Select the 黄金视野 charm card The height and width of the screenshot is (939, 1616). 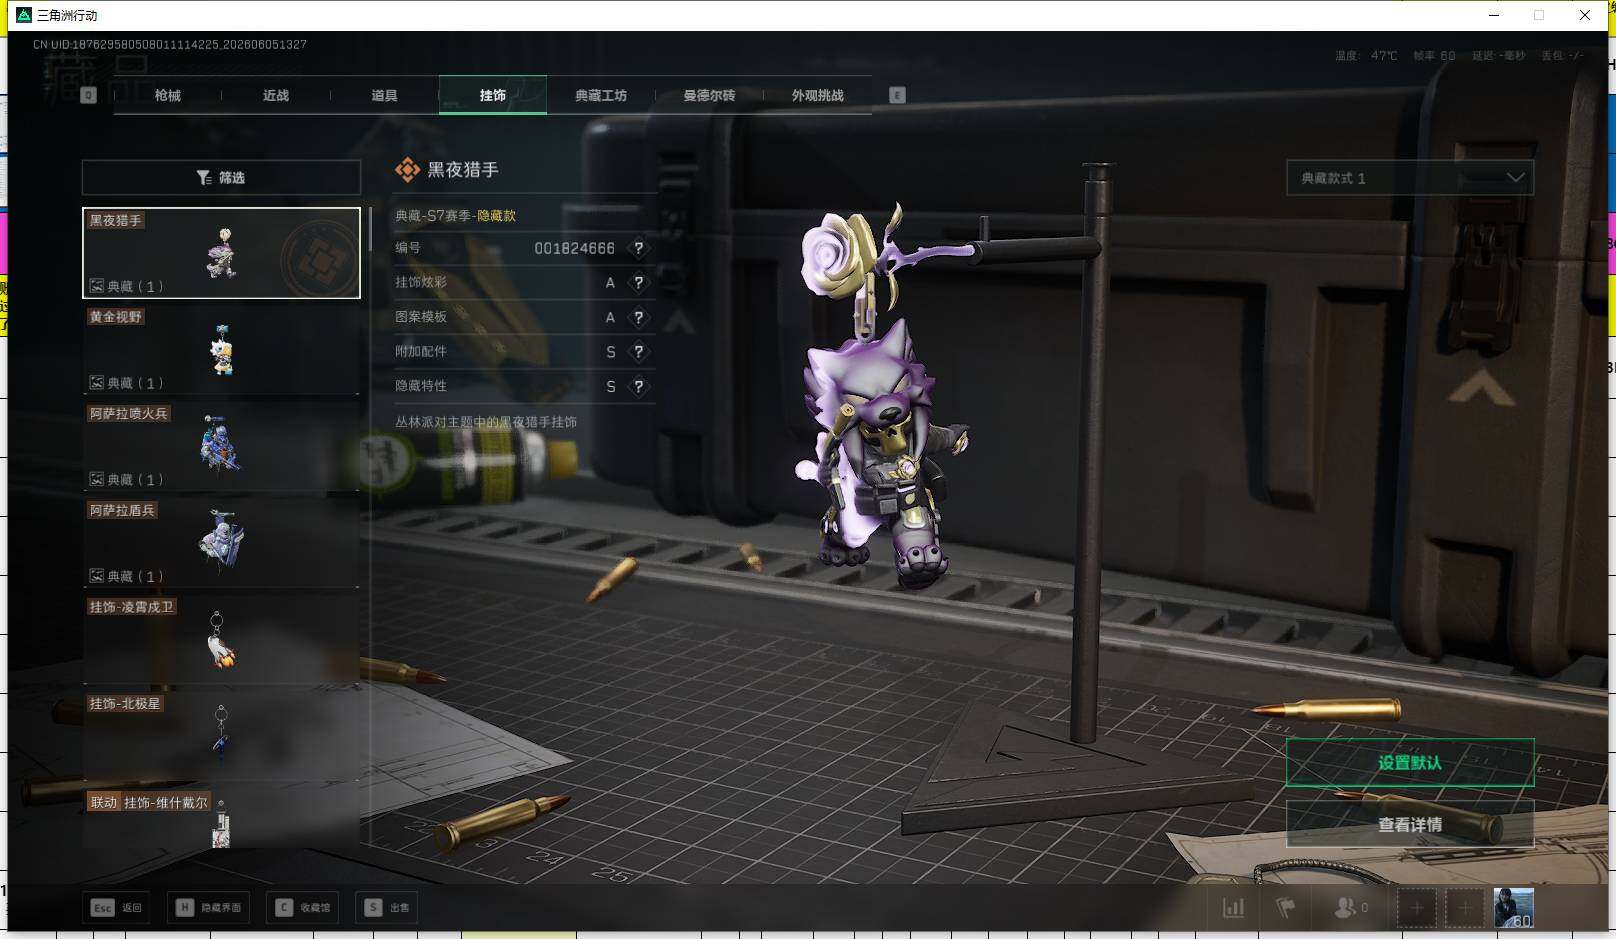(221, 349)
